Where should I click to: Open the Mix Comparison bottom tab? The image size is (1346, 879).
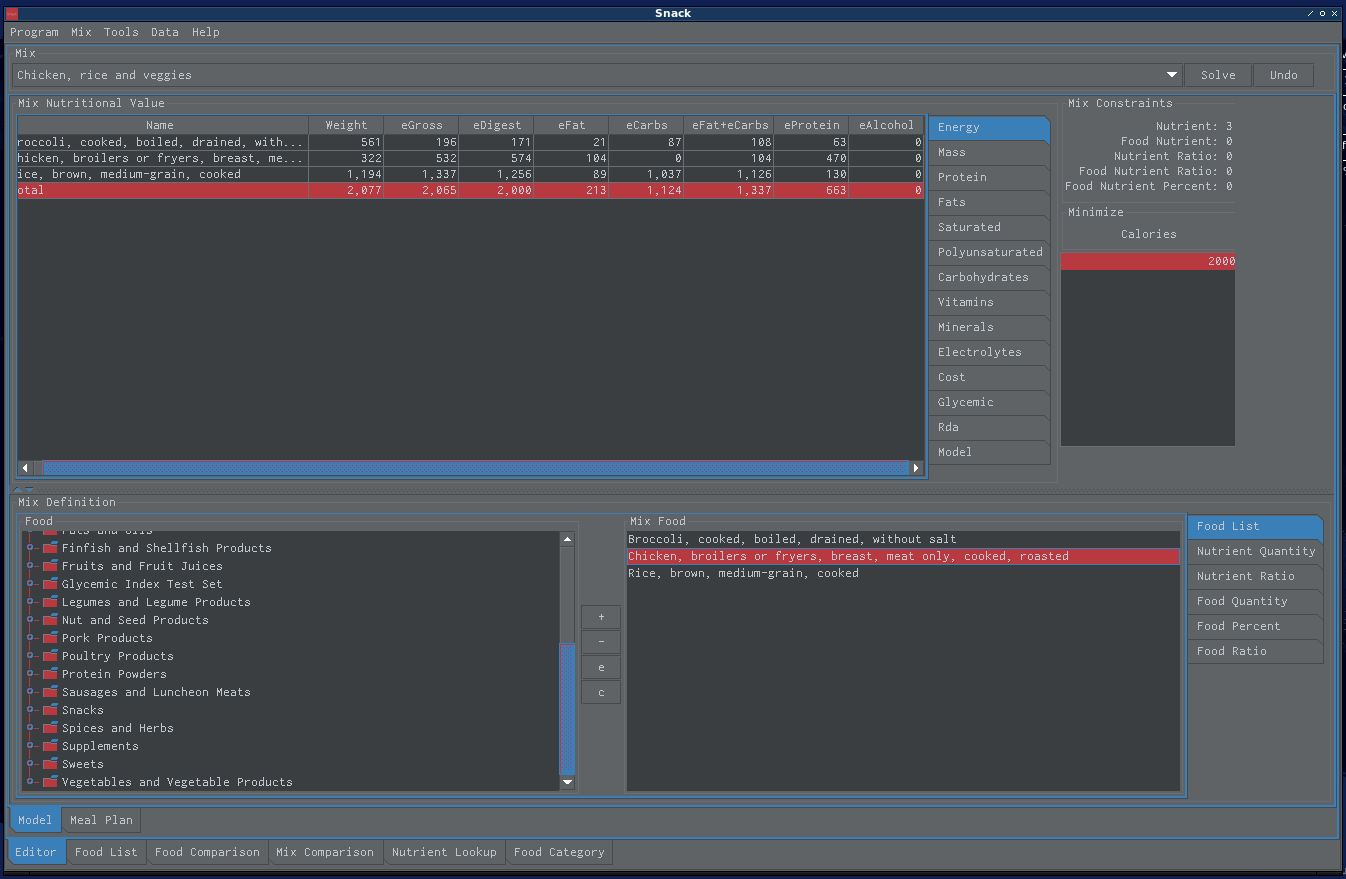pyautogui.click(x=325, y=852)
